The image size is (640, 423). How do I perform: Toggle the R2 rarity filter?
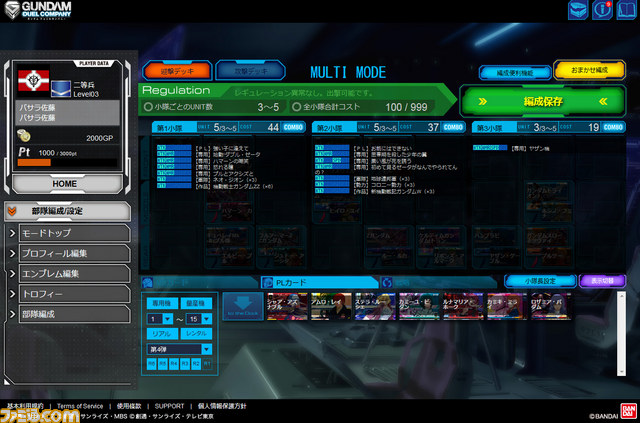[196, 363]
